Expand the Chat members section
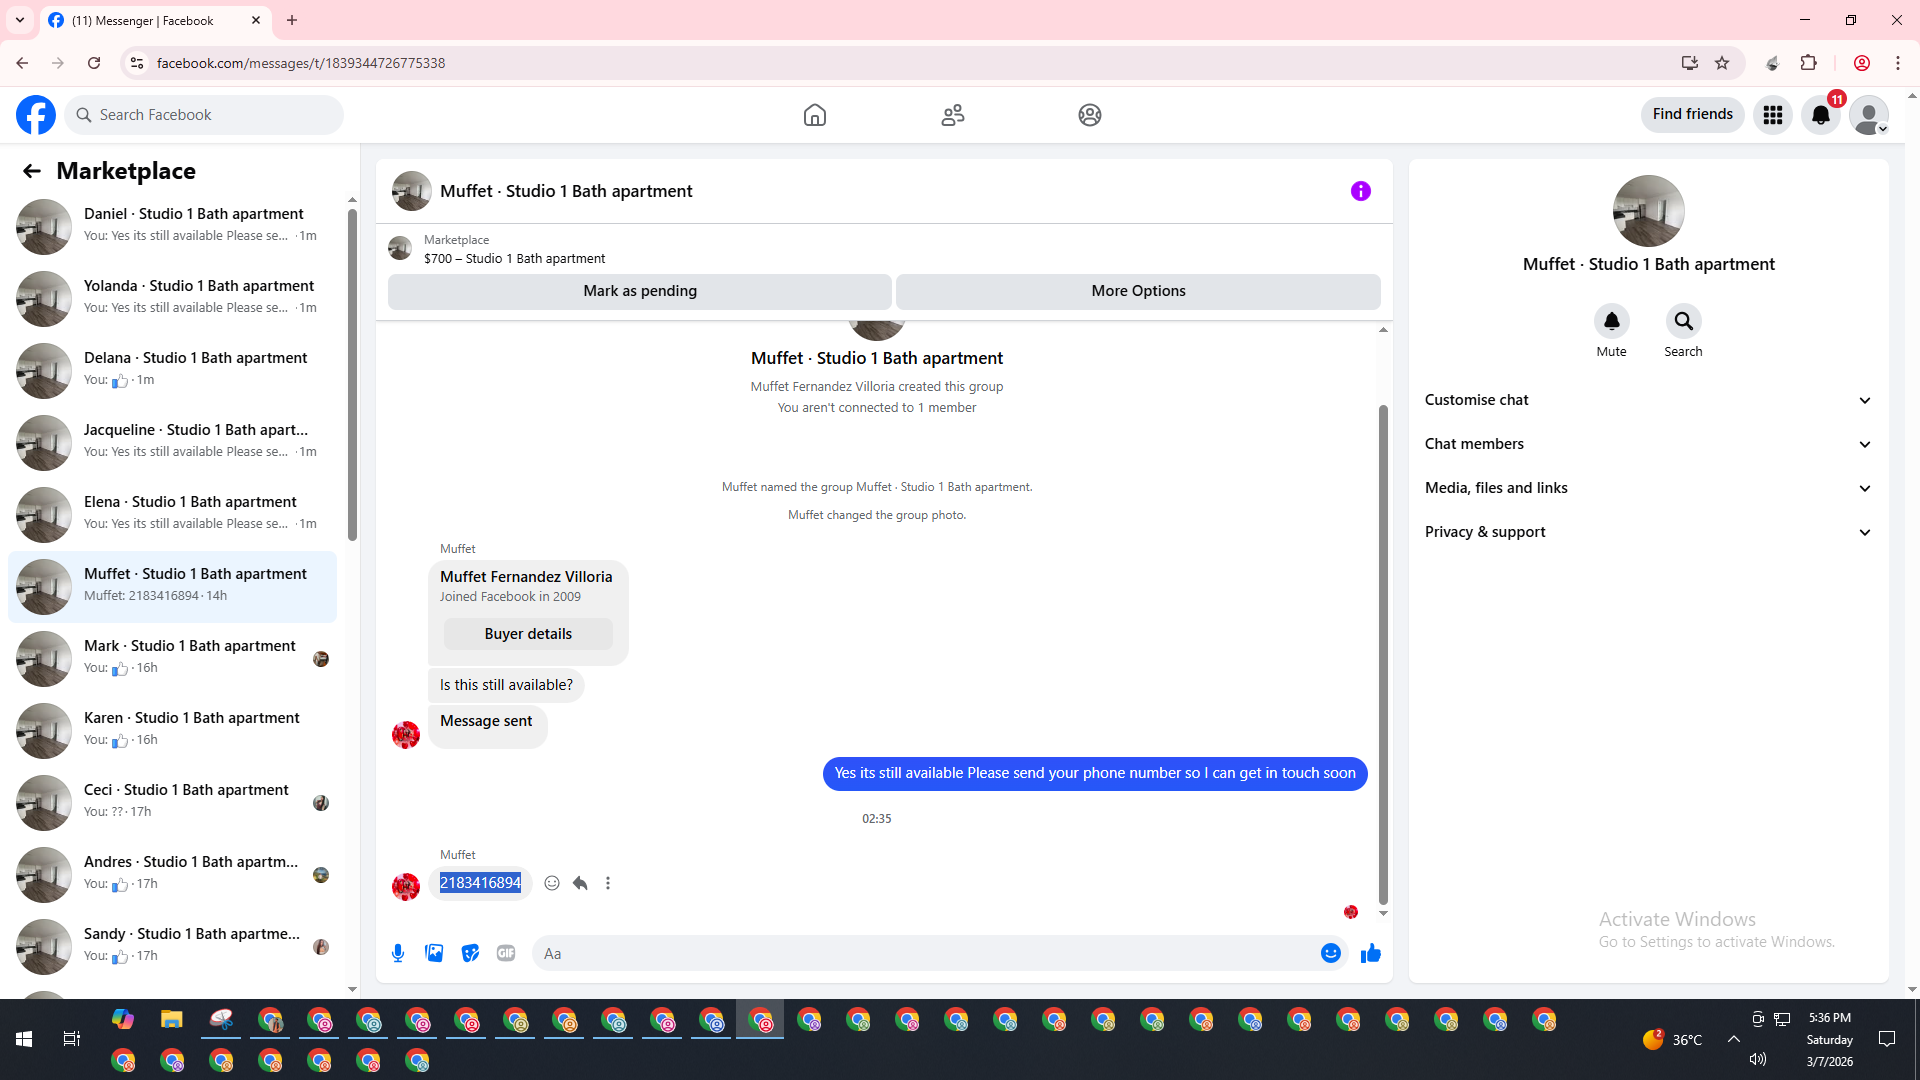This screenshot has width=1920, height=1080. (x=1649, y=444)
